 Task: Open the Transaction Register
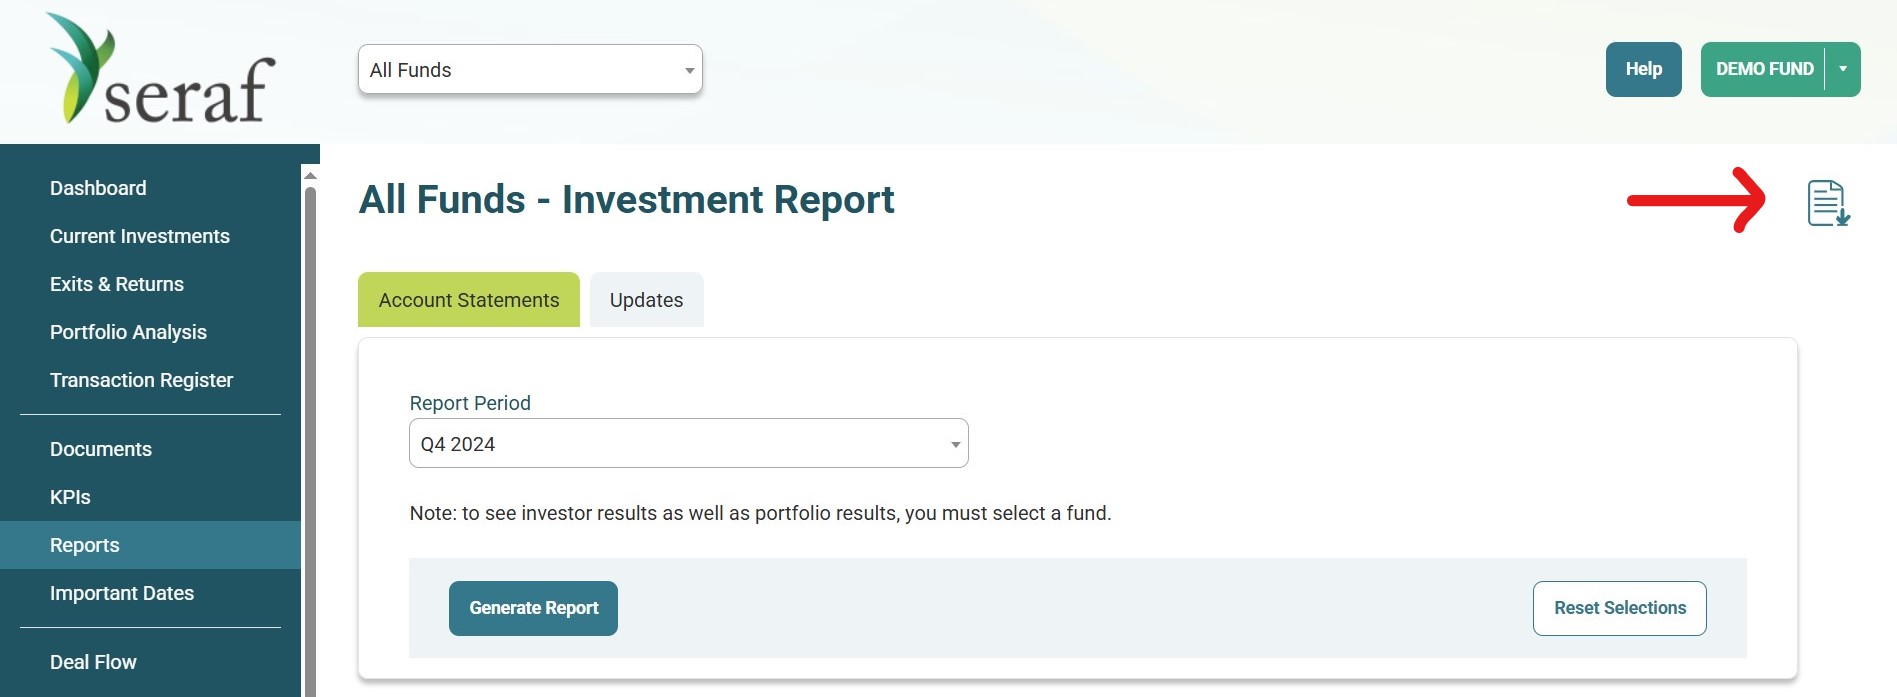(x=141, y=380)
